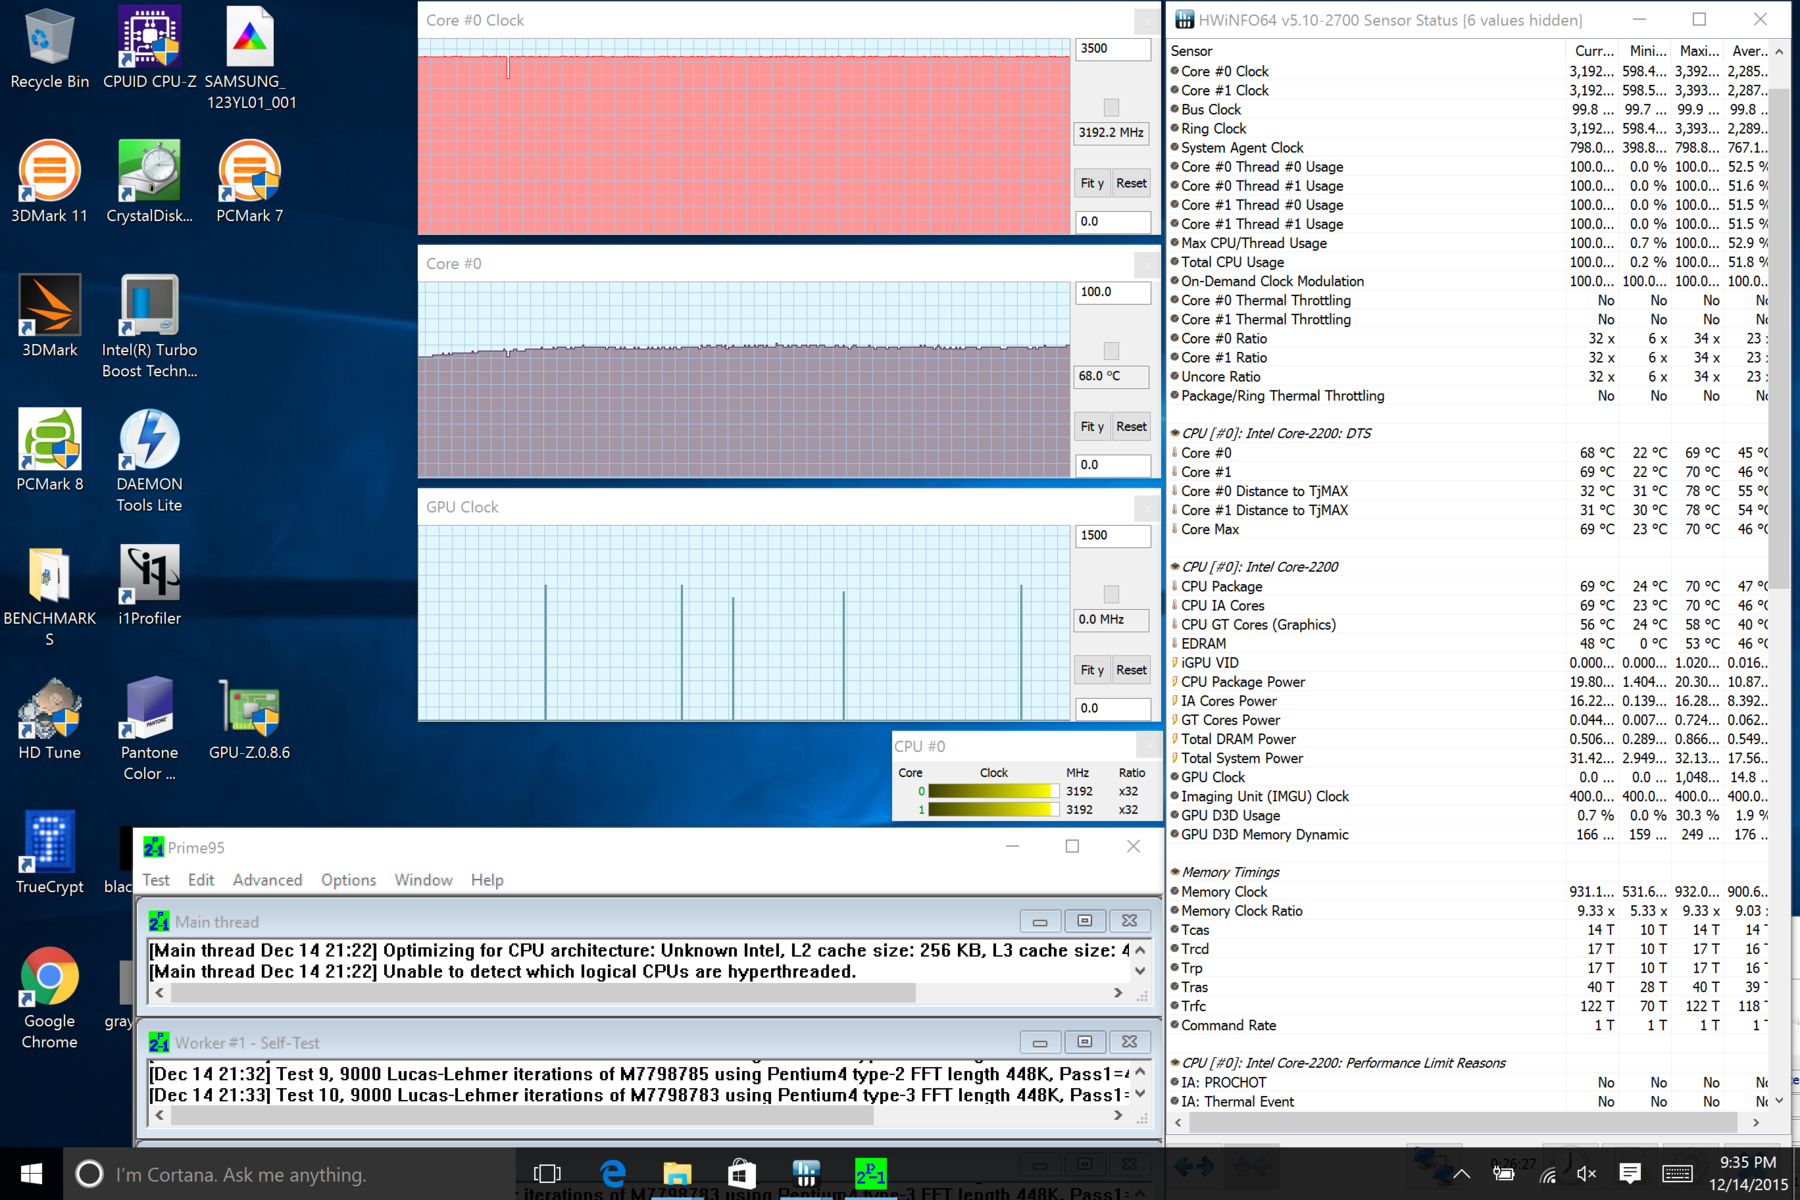Toggle the checkbox in the GPU Clock graph
1800x1200 pixels.
(1111, 594)
